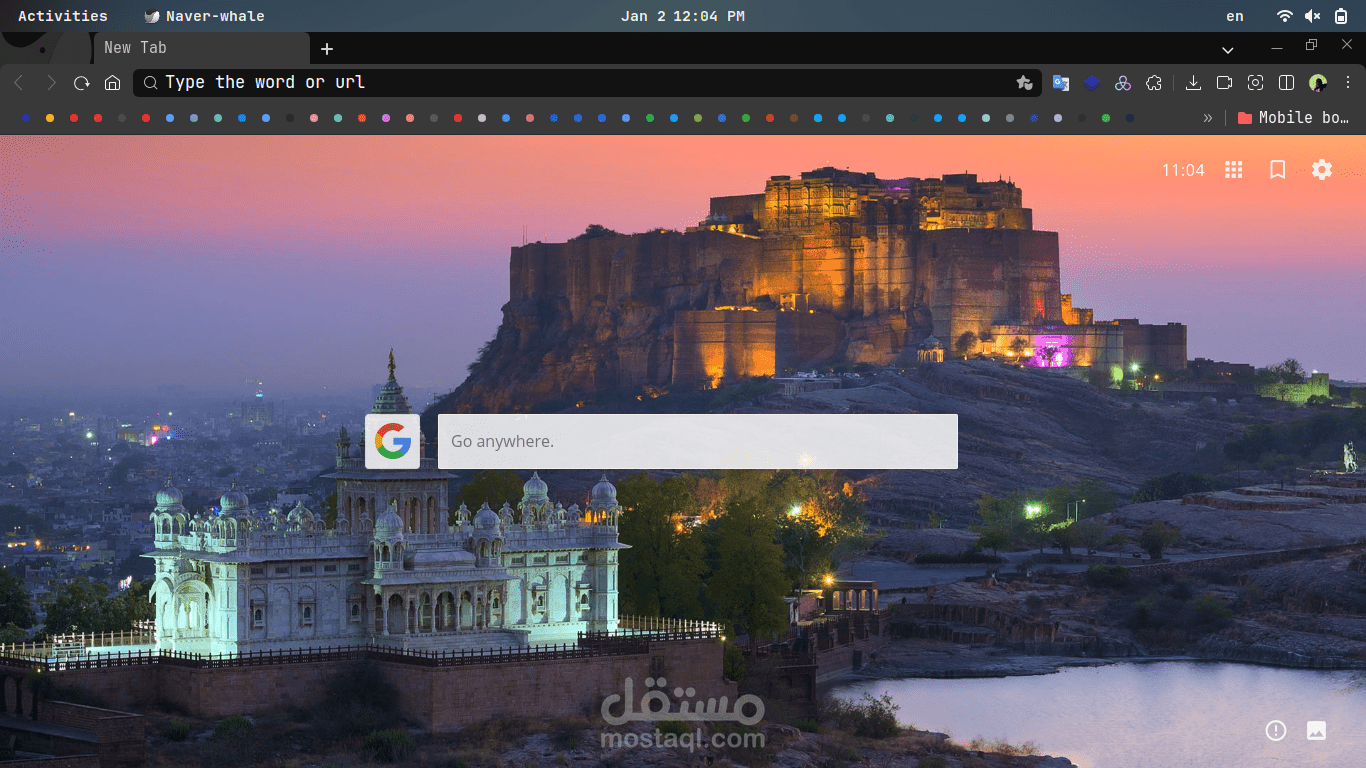Open the Activities menu
Viewport: 1366px width, 768px height.
[x=62, y=15]
